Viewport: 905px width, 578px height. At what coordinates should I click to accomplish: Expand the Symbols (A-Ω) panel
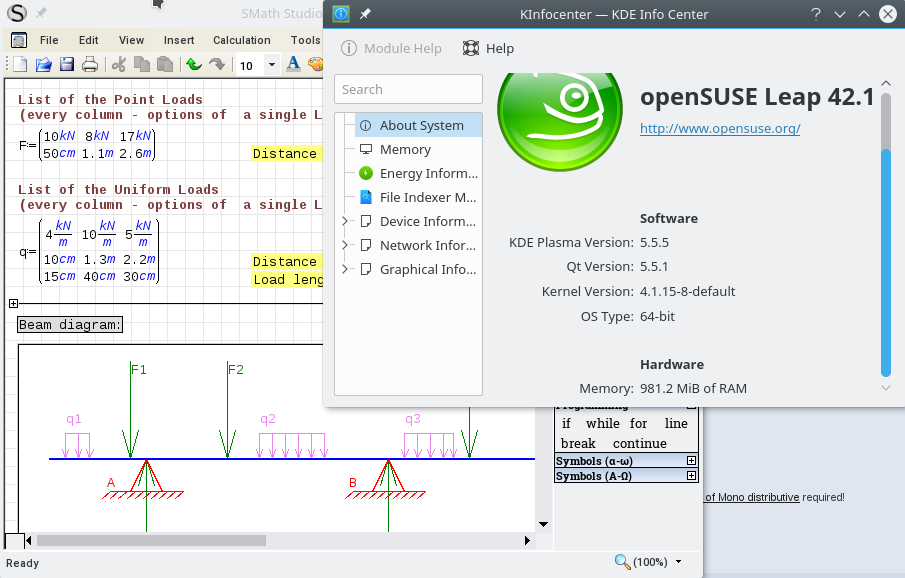coord(691,476)
